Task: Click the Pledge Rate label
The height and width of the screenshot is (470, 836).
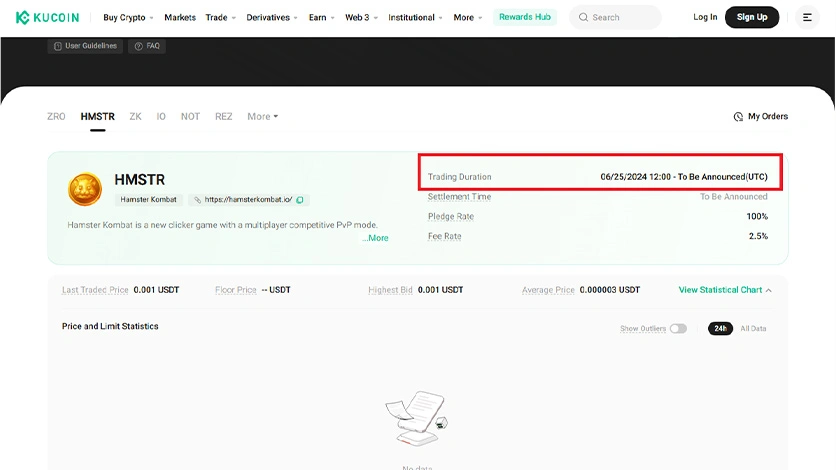Action: (x=451, y=216)
